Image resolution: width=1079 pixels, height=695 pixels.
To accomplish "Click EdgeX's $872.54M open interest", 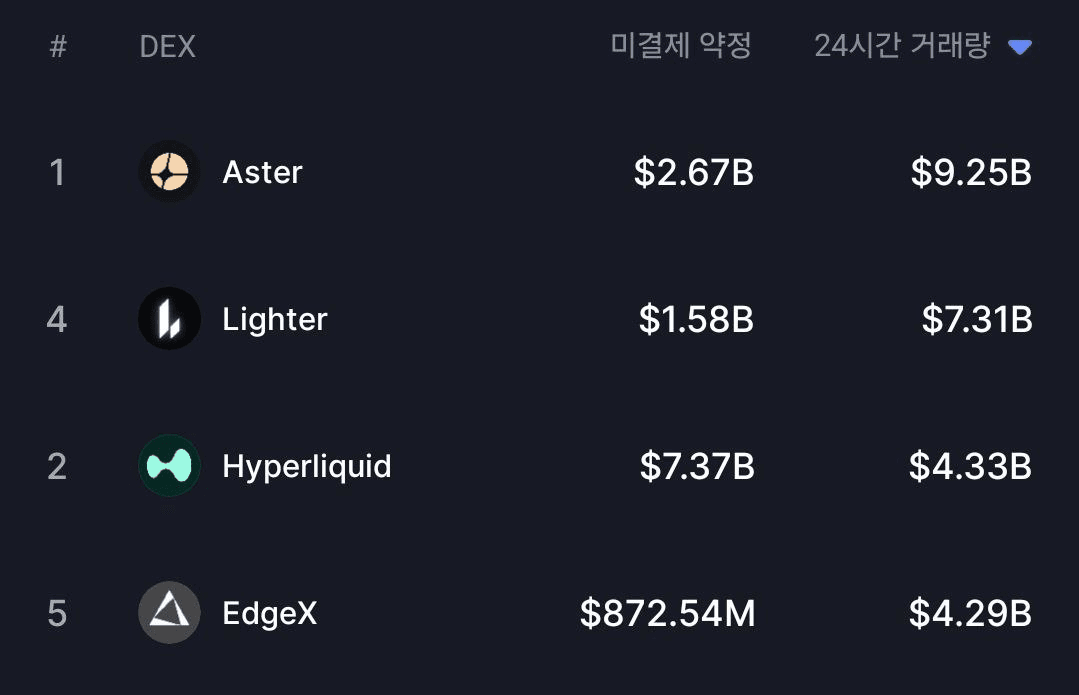I will click(667, 613).
